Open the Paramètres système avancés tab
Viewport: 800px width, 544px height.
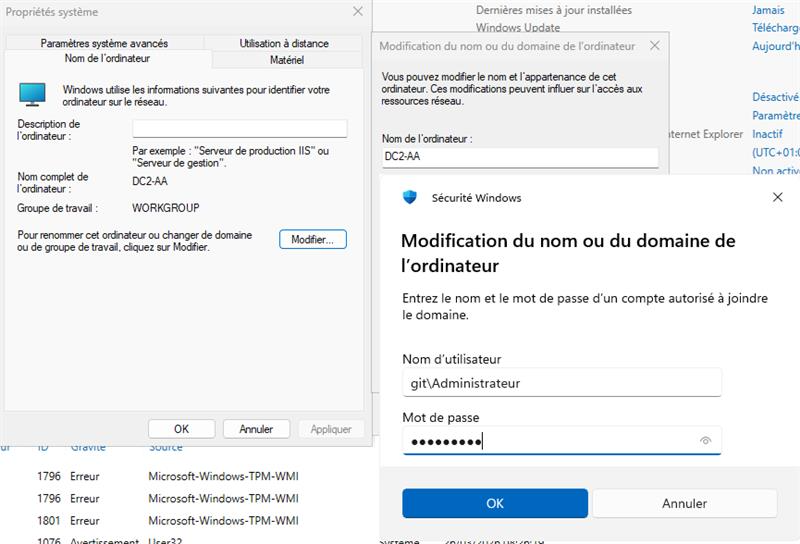(x=104, y=43)
